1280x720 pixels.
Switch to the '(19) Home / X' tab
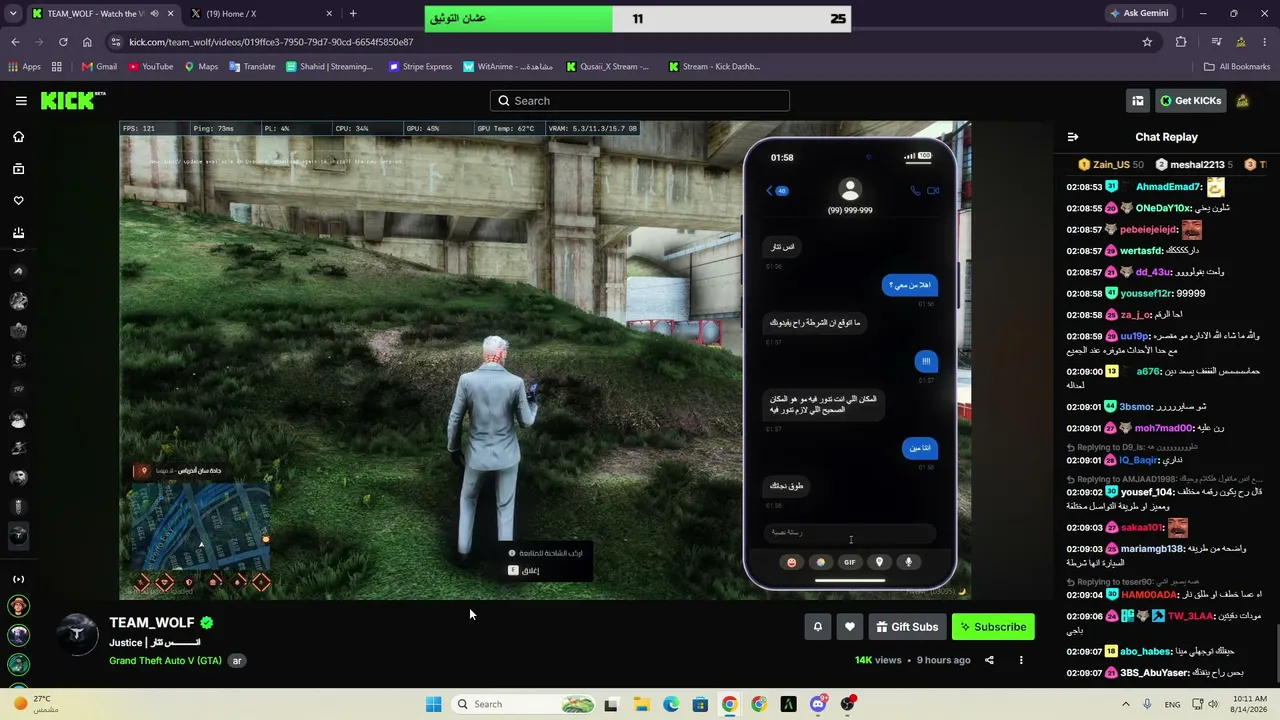tap(264, 14)
